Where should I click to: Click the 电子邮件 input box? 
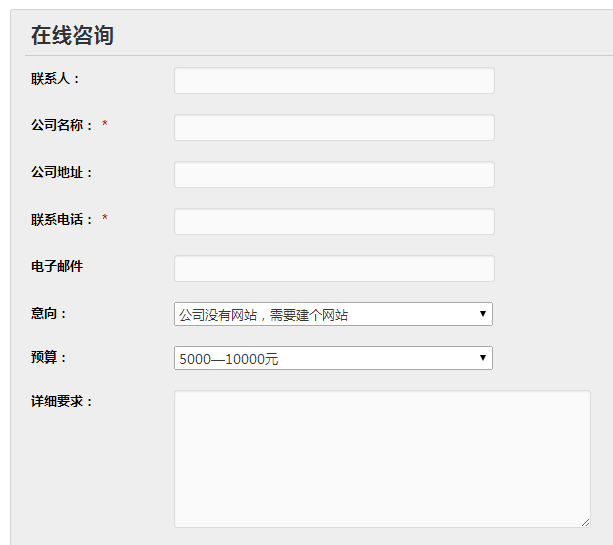tap(334, 269)
